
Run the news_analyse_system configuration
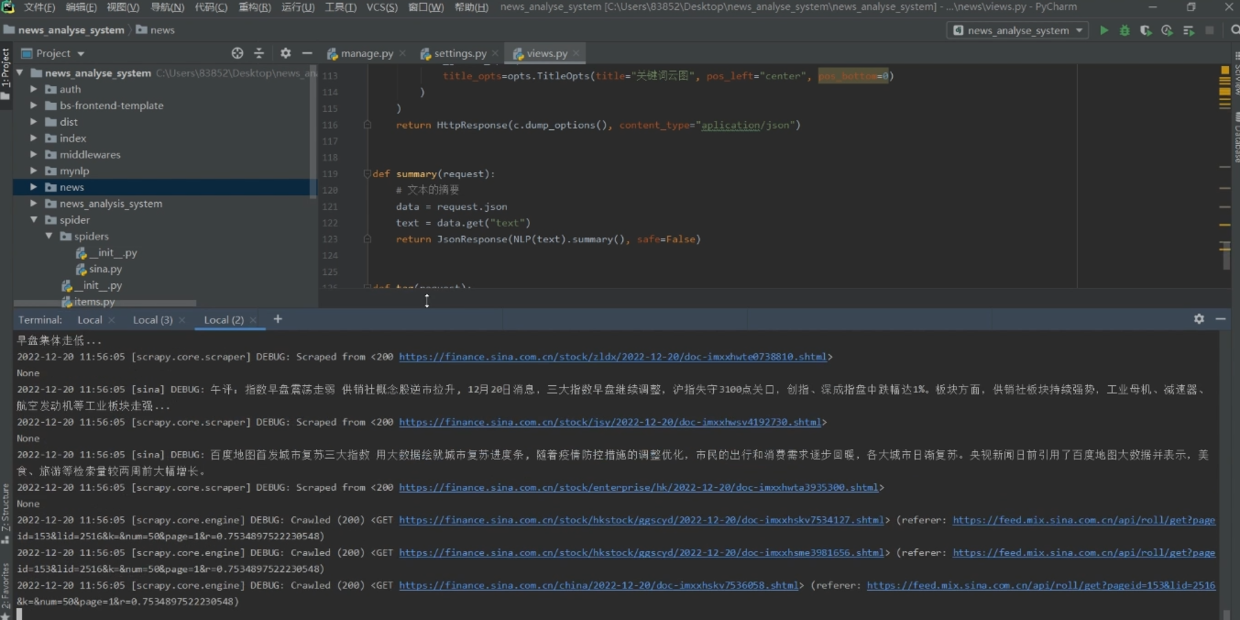tap(1104, 30)
